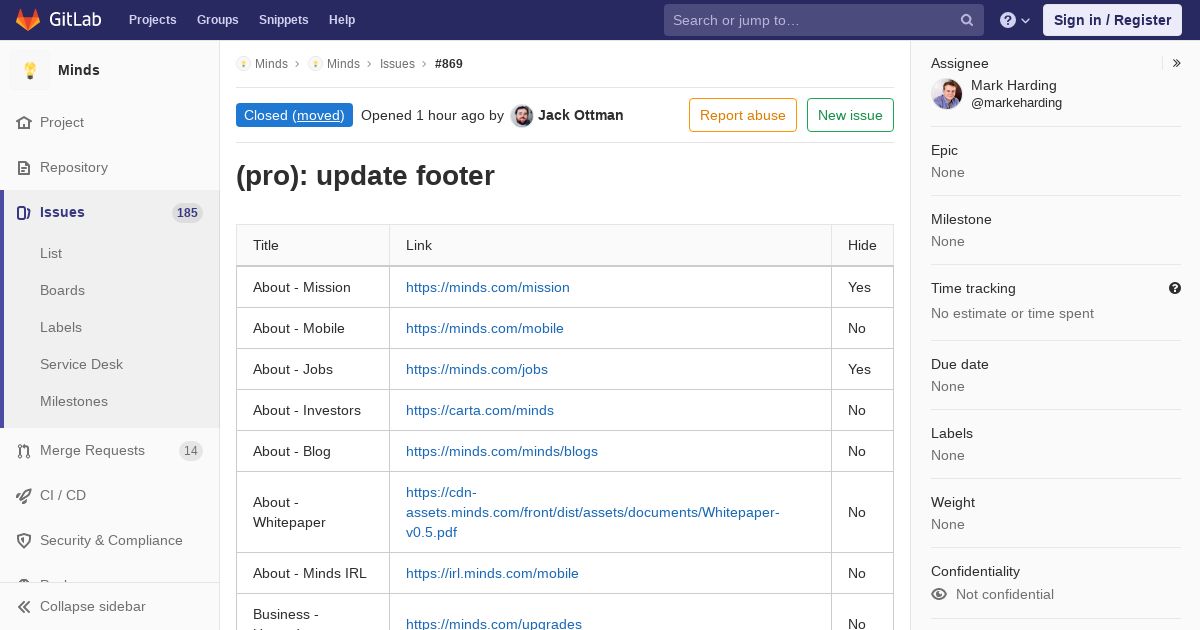Open the https://minds.com/jobs link
Image resolution: width=1200 pixels, height=630 pixels.
coord(477,370)
